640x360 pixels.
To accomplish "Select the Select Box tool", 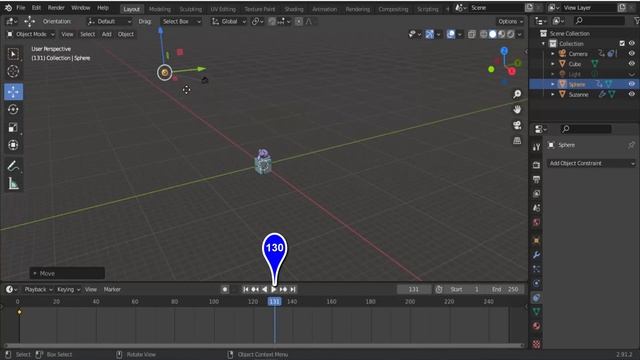I will [x=13, y=54].
